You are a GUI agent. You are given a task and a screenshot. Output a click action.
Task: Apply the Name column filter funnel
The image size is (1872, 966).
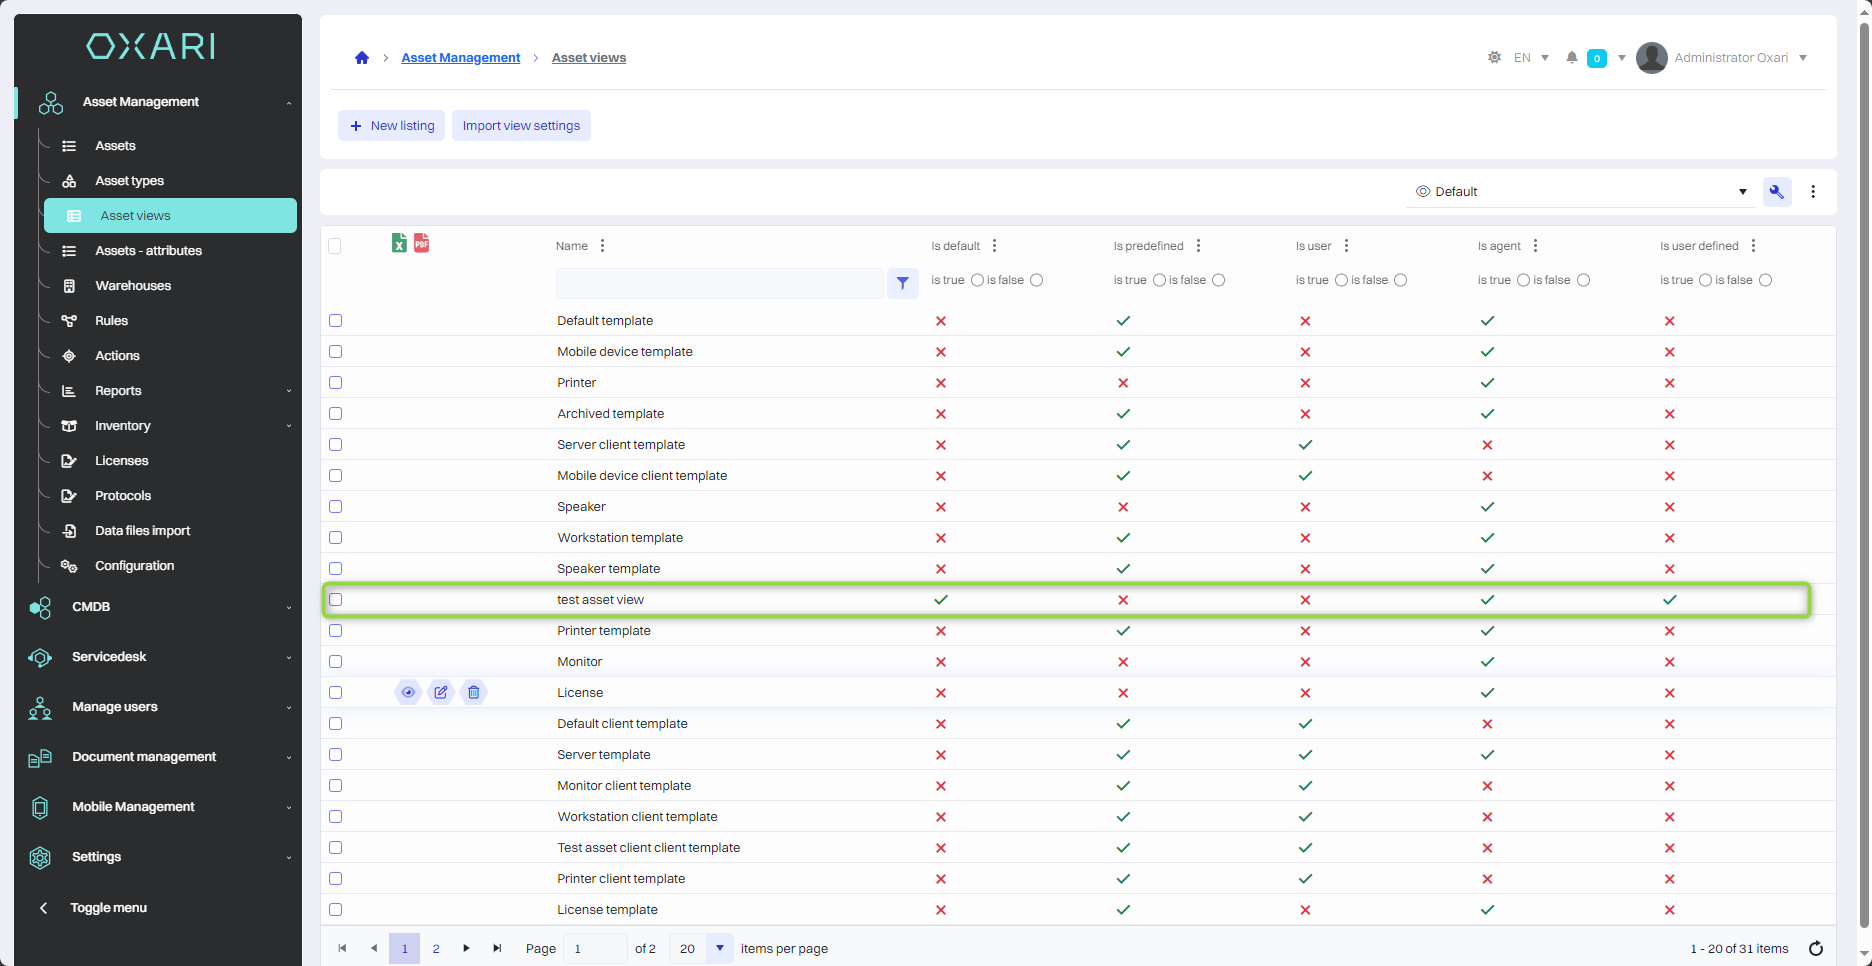click(902, 283)
